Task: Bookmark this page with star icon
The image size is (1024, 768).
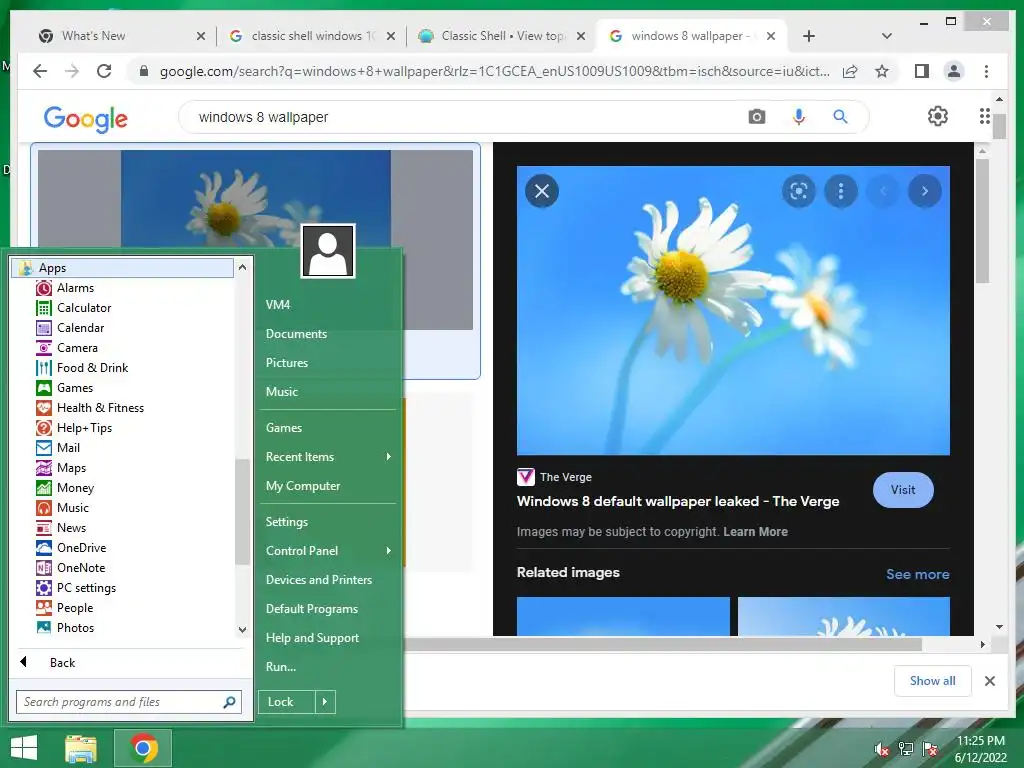Action: (882, 71)
